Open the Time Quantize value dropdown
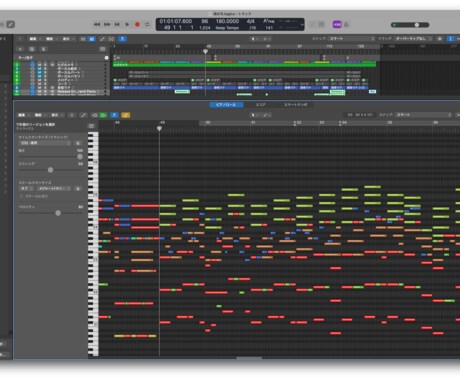Screen dimensions: 460x380 pyautogui.click(x=45, y=143)
